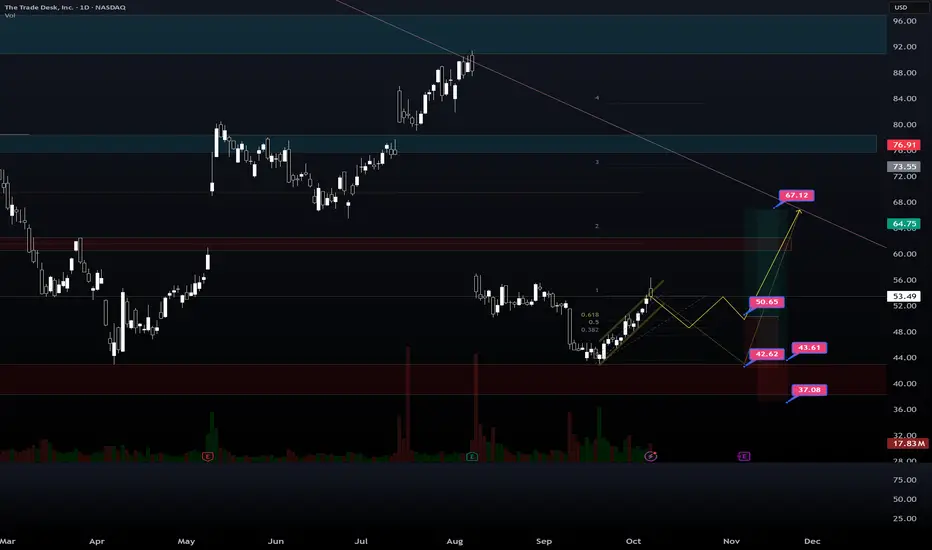Click the 0.382 Fibonacci level label
This screenshot has width=932, height=550.
[x=590, y=329]
